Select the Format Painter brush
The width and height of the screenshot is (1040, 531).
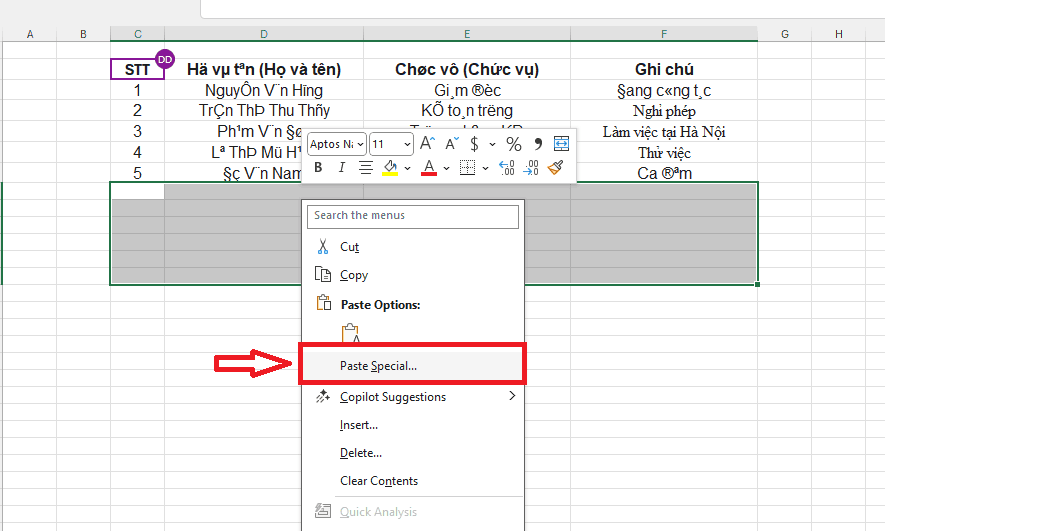coord(555,168)
